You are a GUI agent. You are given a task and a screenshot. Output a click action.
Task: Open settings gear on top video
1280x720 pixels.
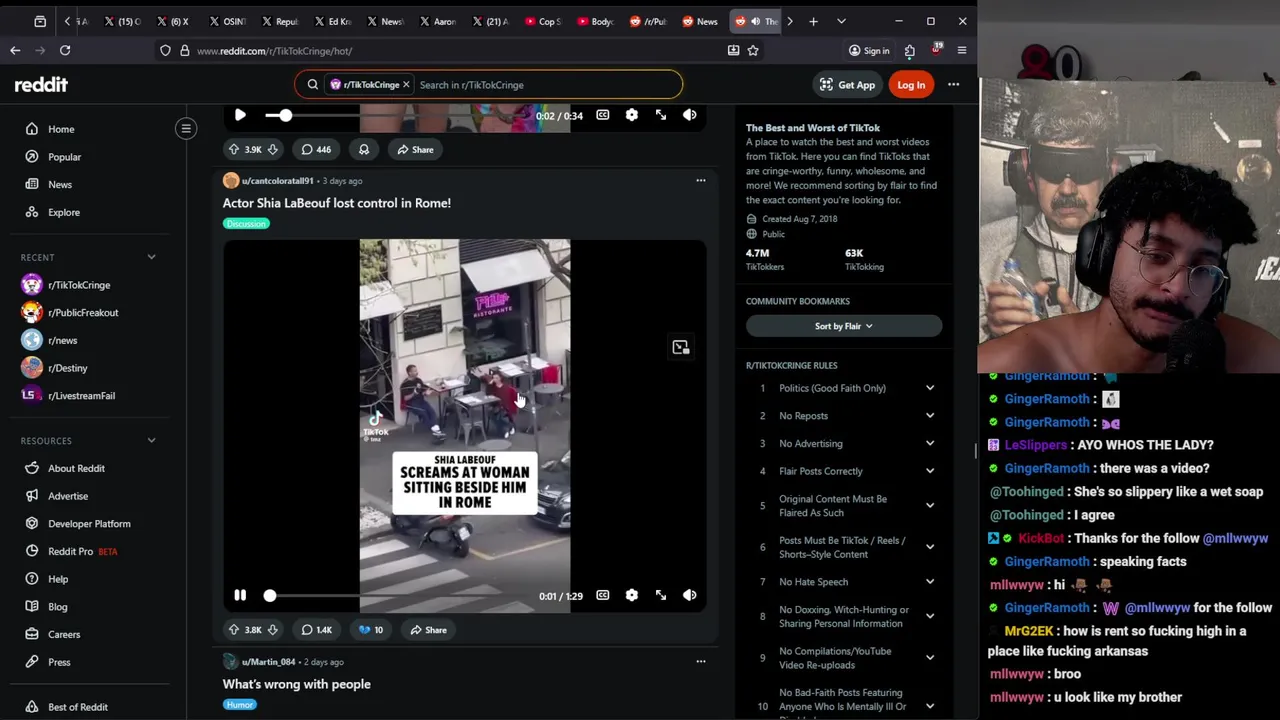pos(632,115)
